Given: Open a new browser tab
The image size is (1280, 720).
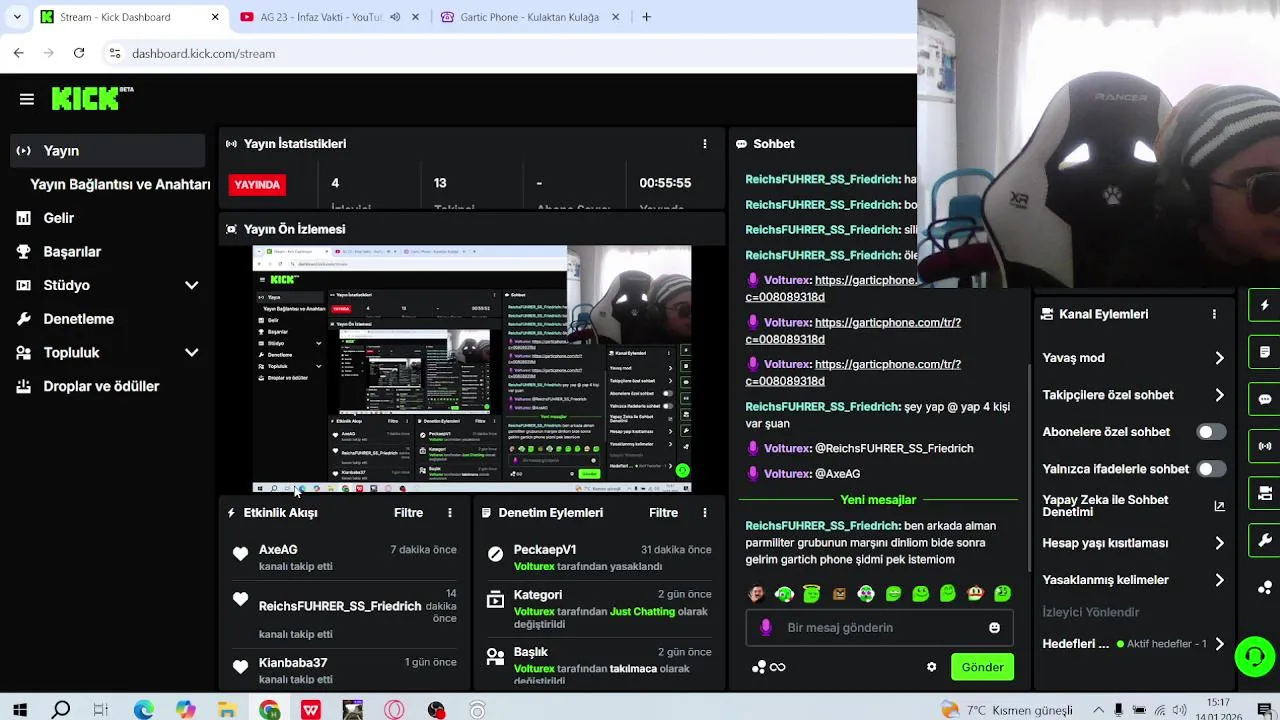Looking at the screenshot, I should tap(647, 17).
